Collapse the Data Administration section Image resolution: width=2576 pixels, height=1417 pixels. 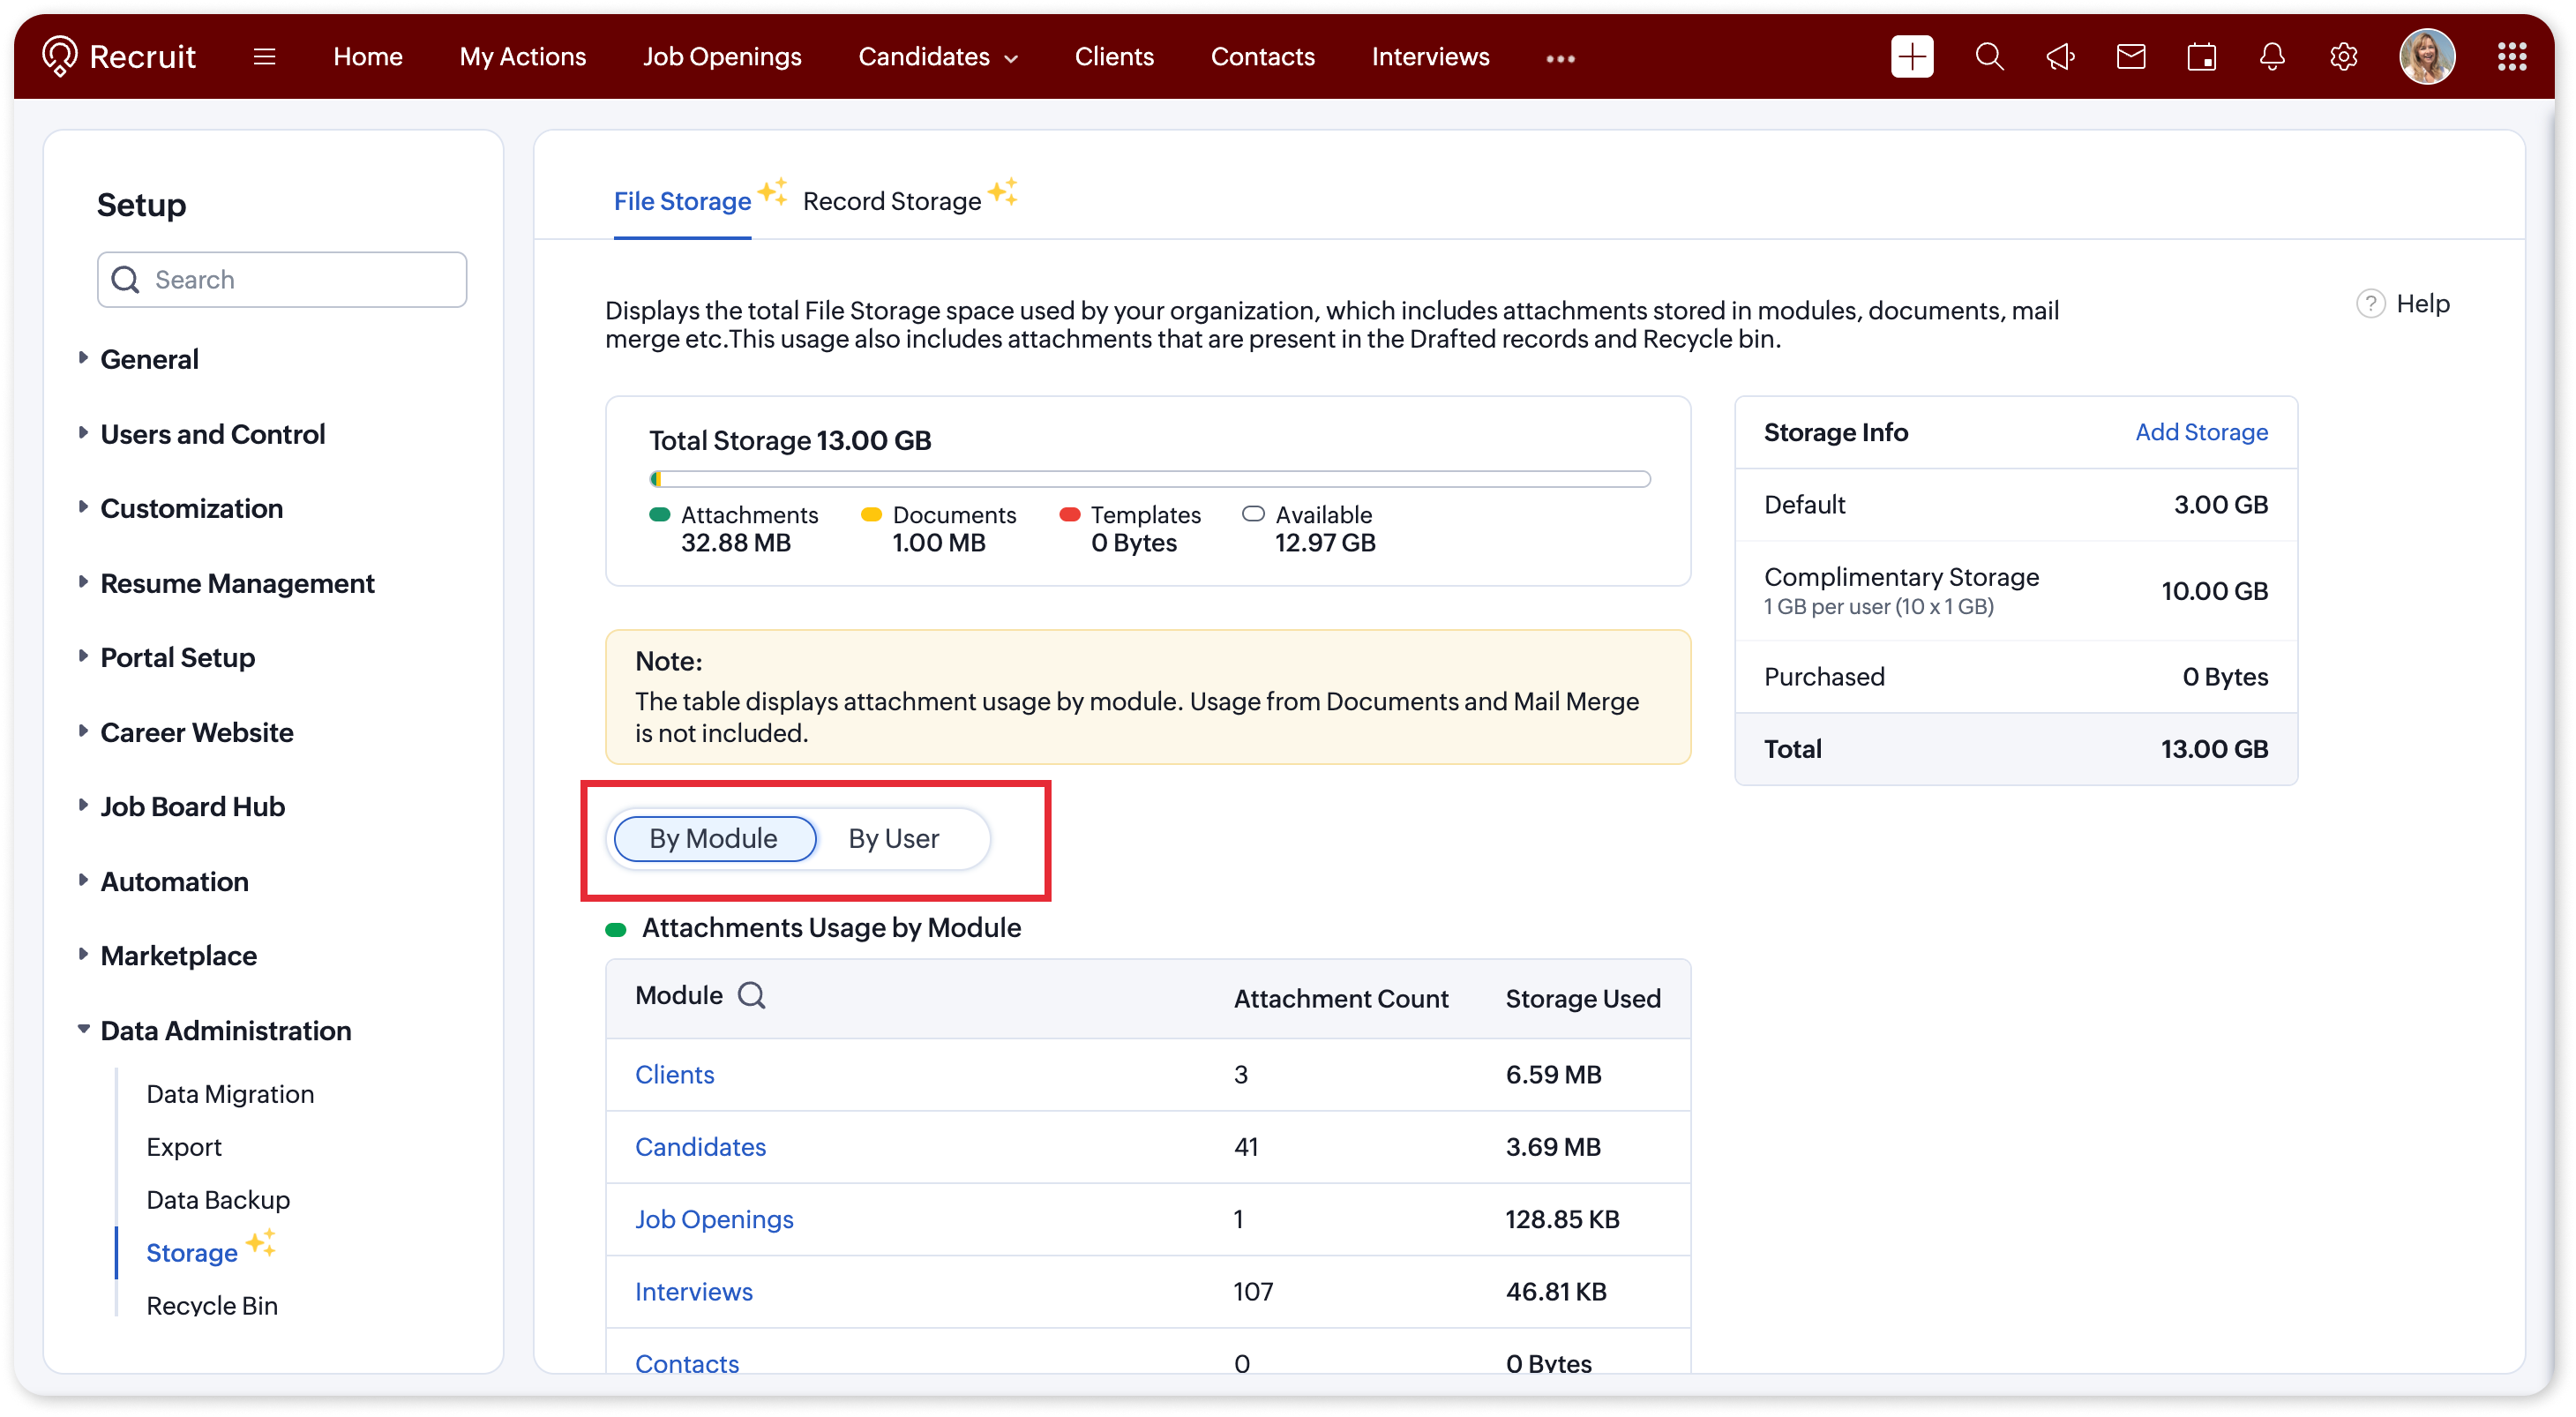pos(225,1030)
